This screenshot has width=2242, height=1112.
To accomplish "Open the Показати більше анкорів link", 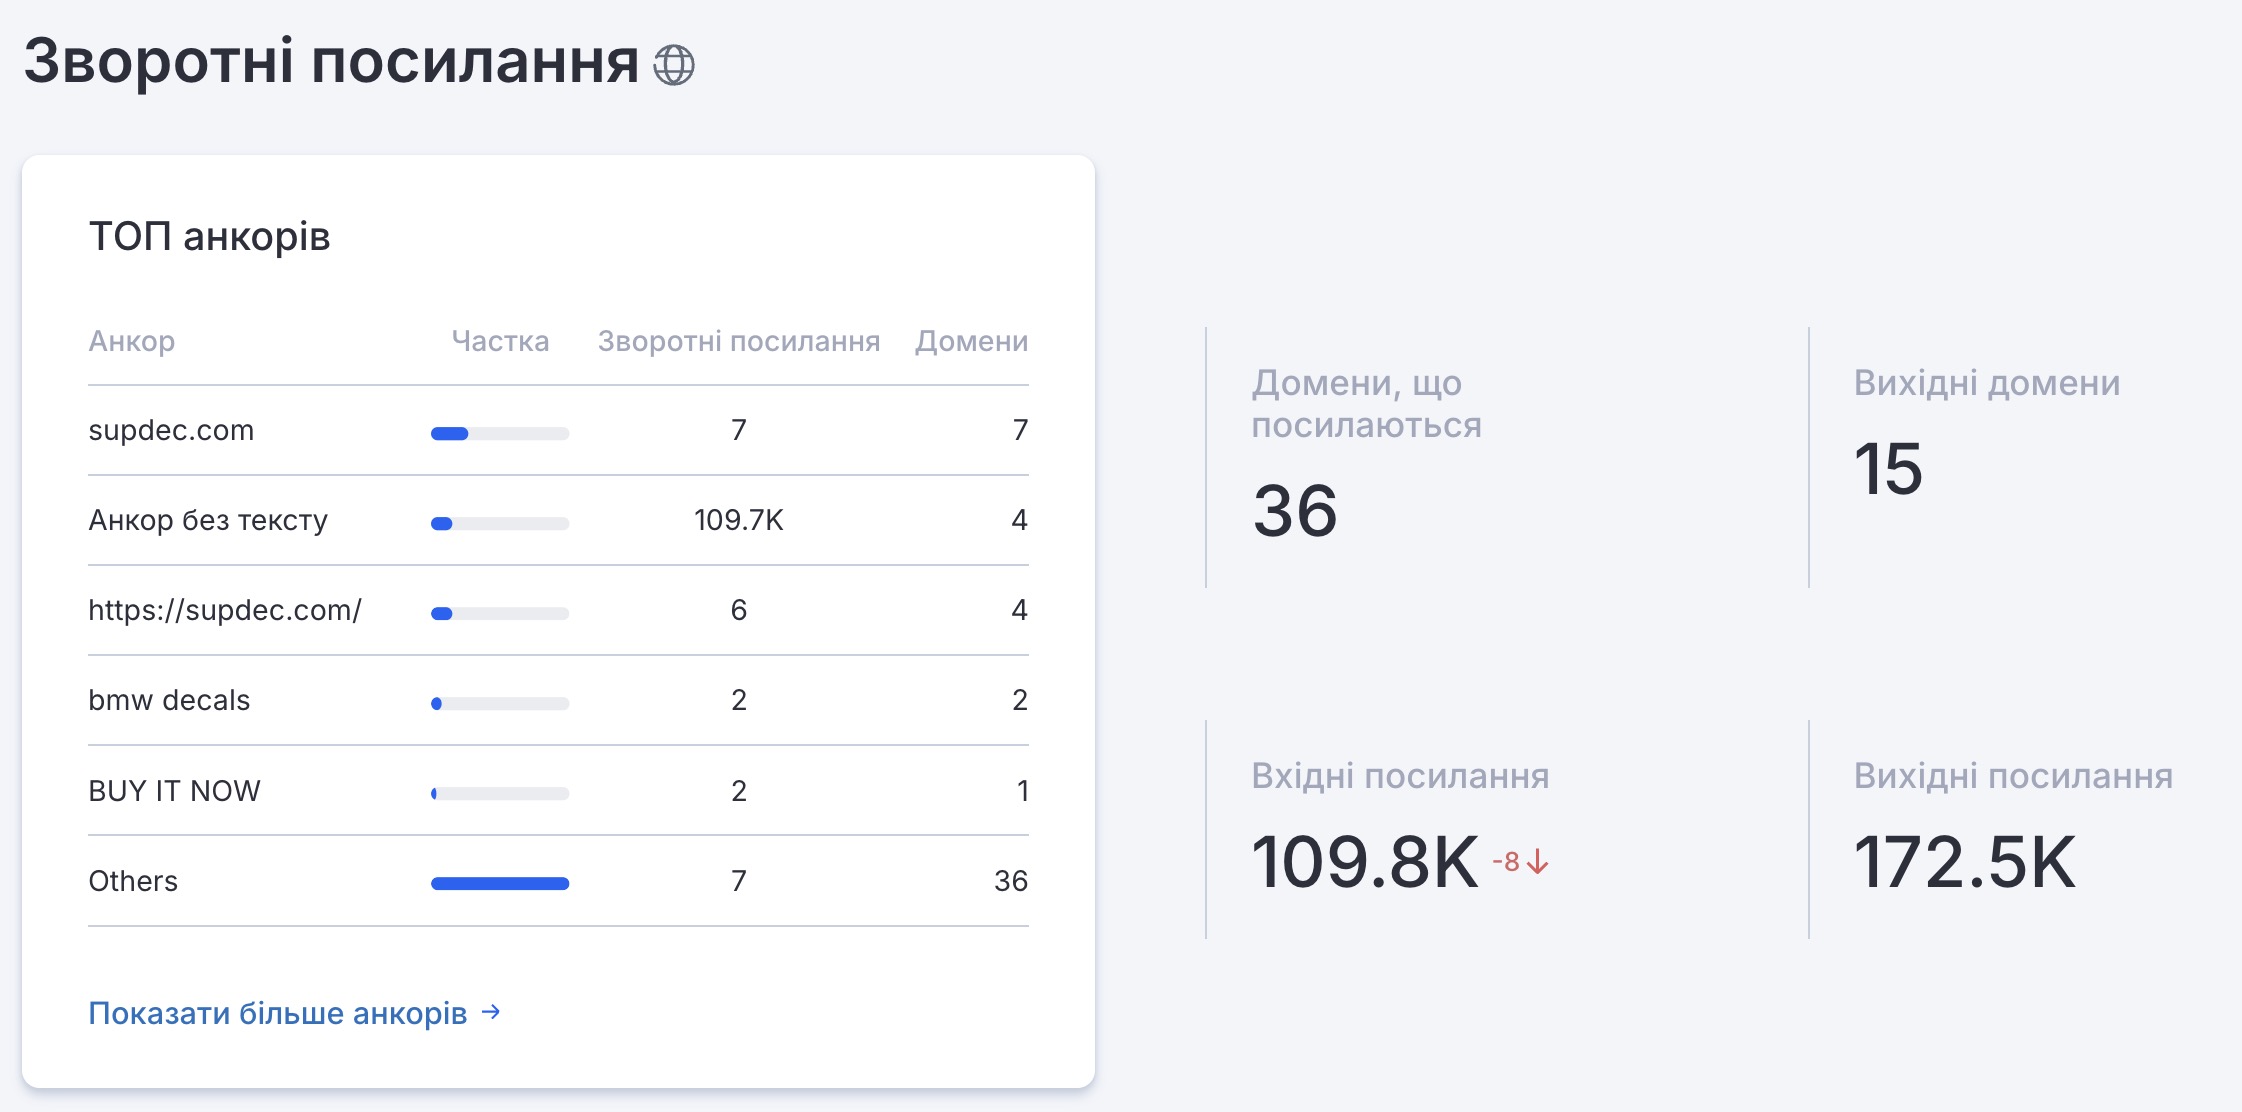I will pyautogui.click(x=278, y=1013).
